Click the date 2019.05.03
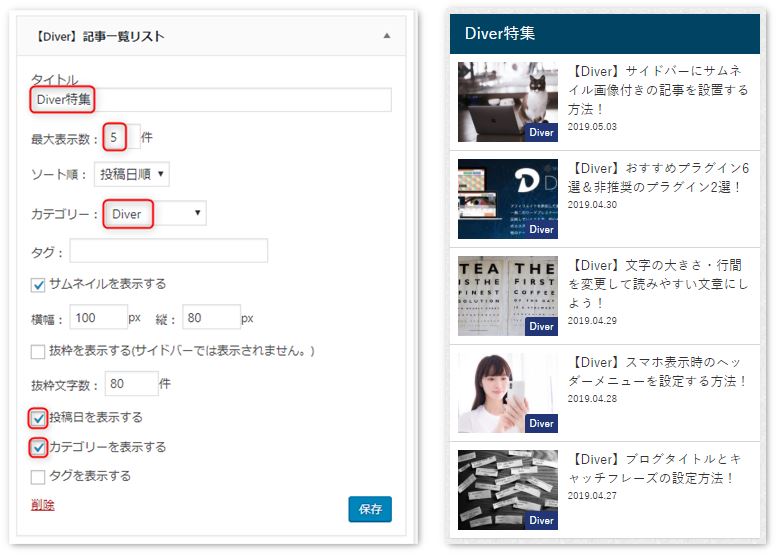The width and height of the screenshot is (776, 556). pos(592,127)
